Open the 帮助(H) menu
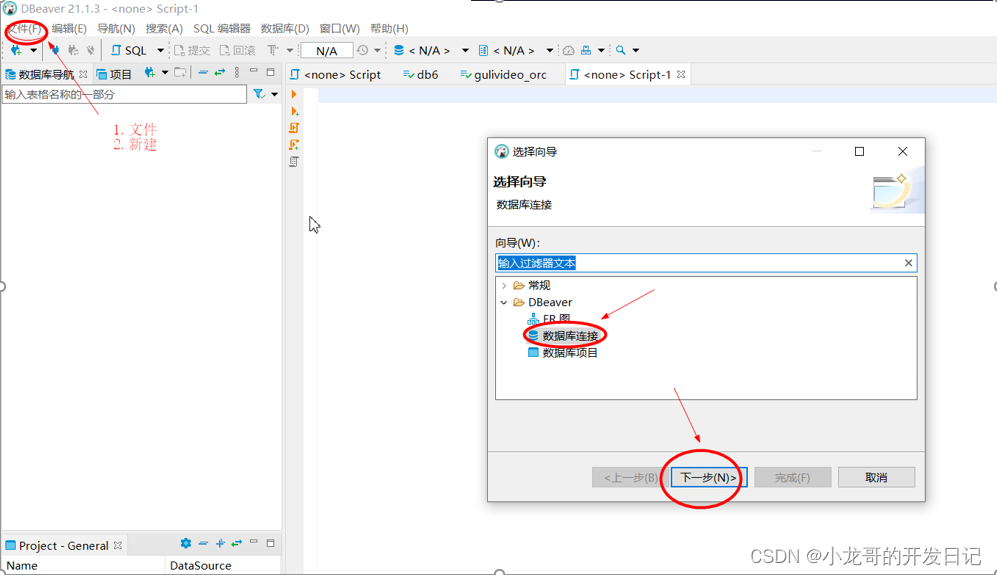The height and width of the screenshot is (575, 997). coord(389,29)
